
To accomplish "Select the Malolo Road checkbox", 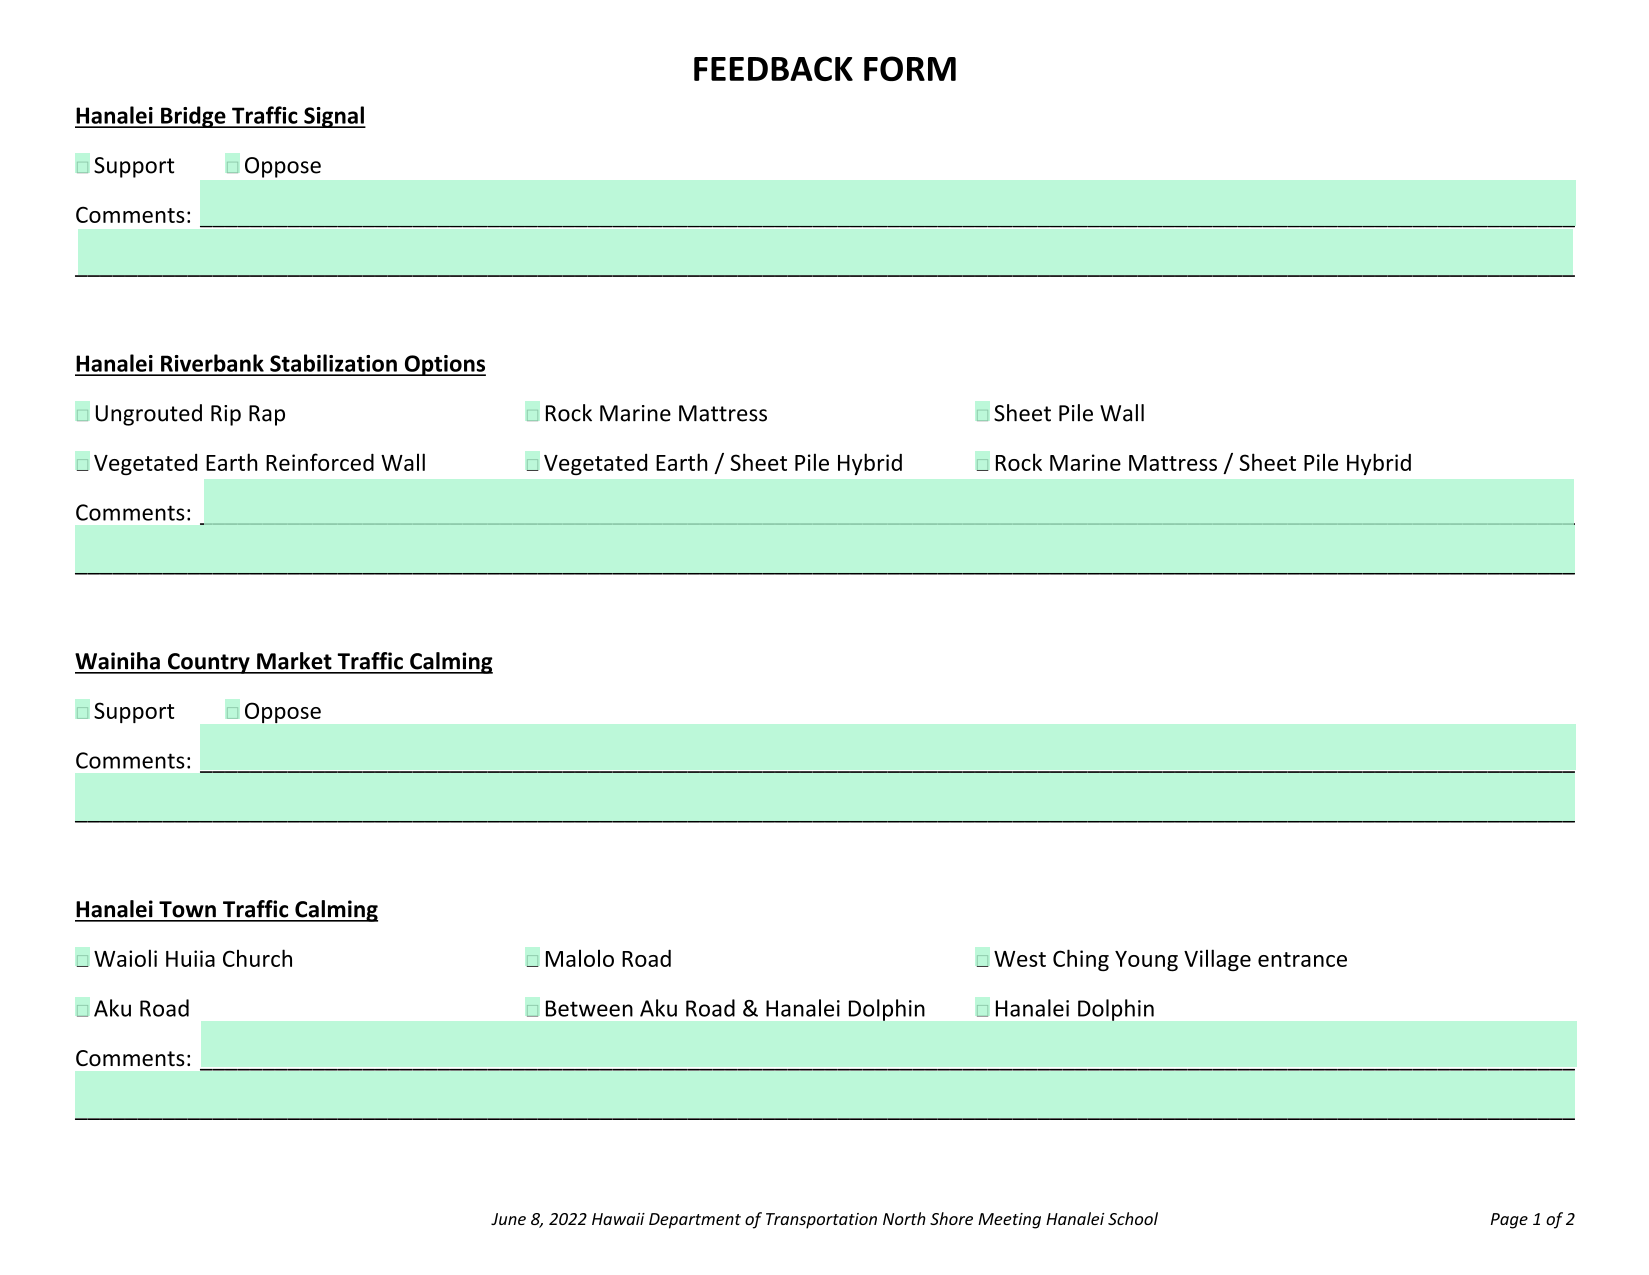I will (533, 958).
